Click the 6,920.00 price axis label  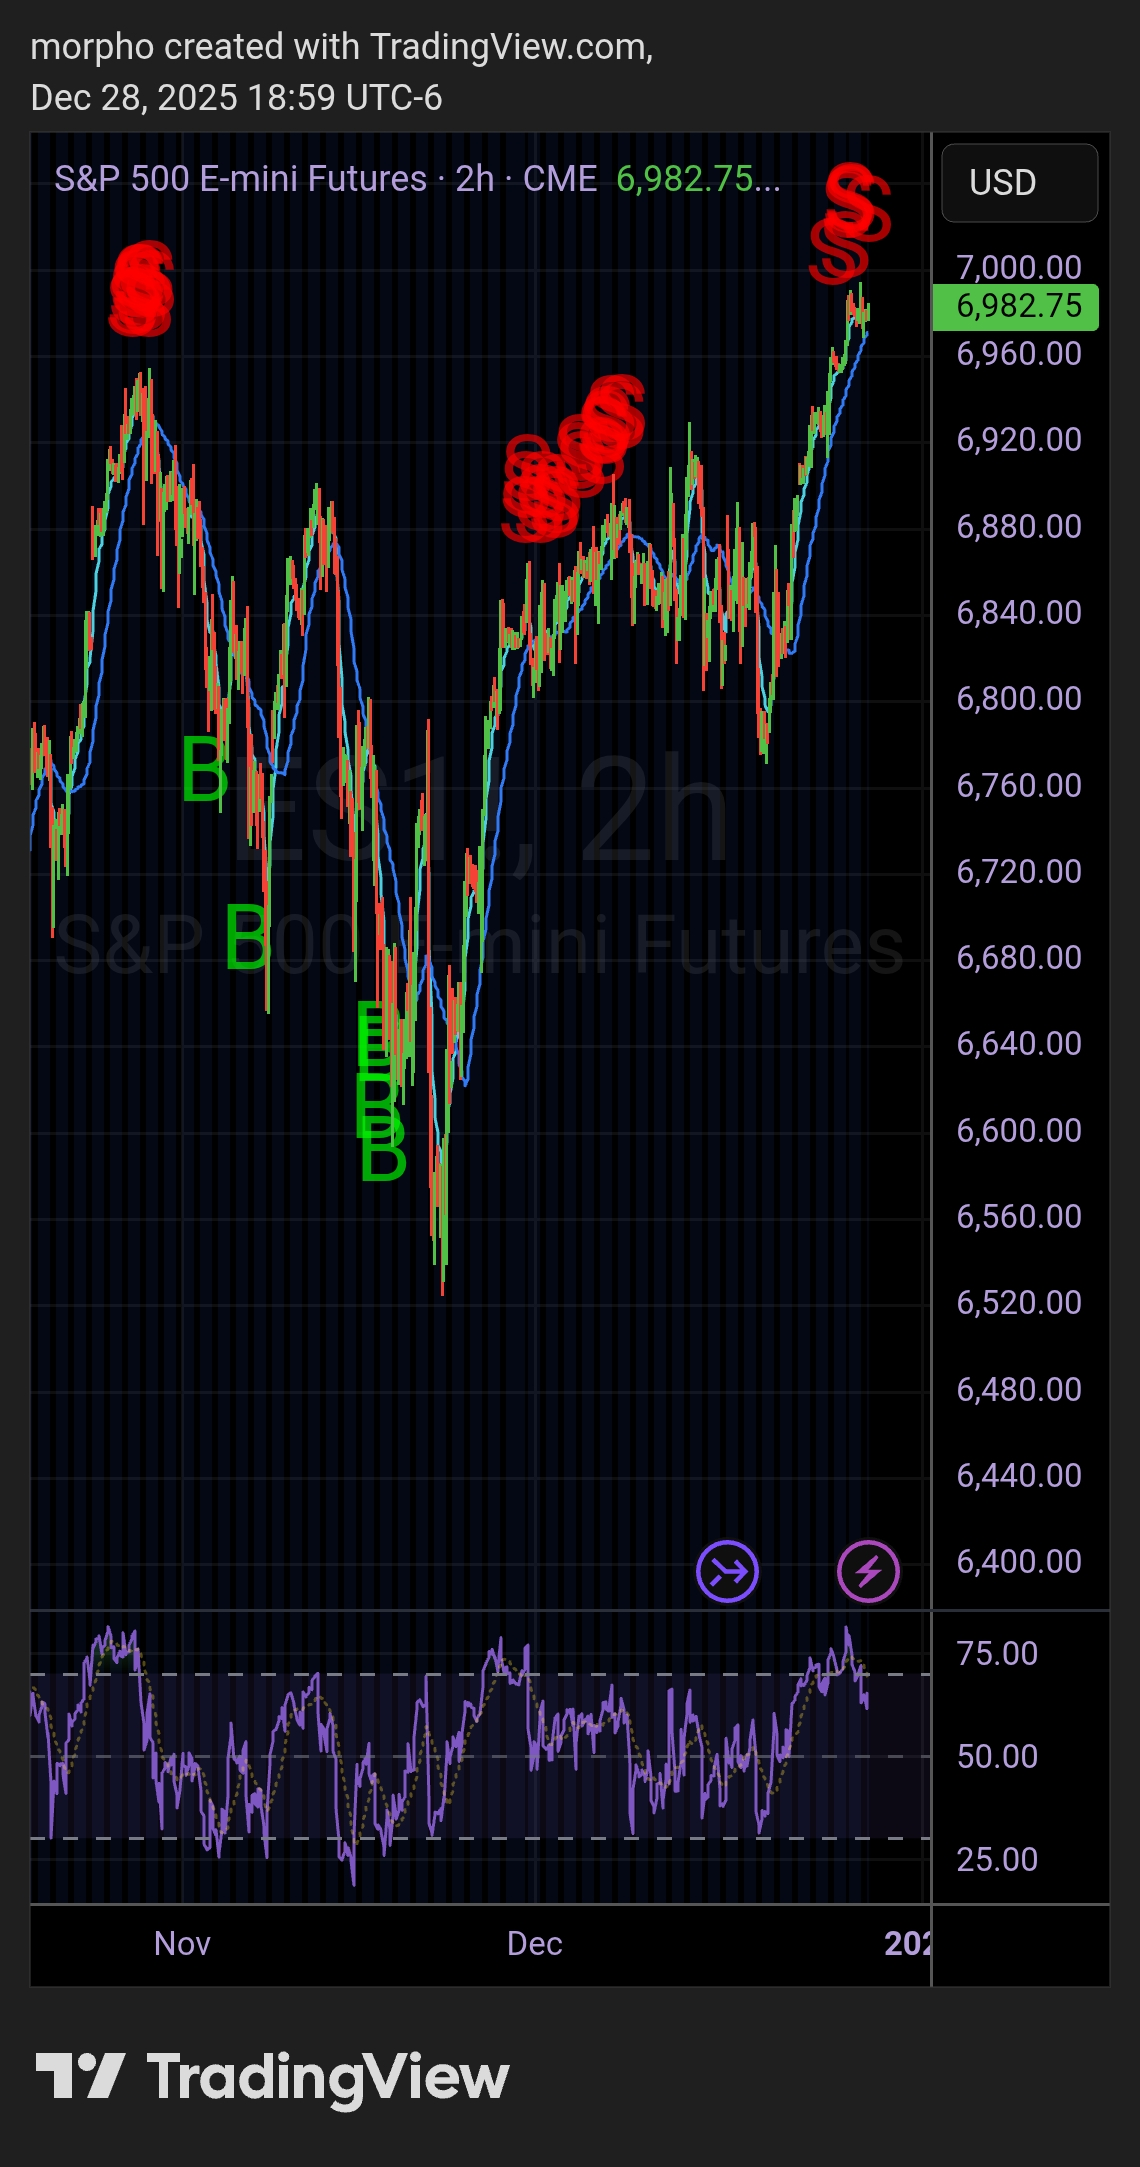pos(1018,440)
